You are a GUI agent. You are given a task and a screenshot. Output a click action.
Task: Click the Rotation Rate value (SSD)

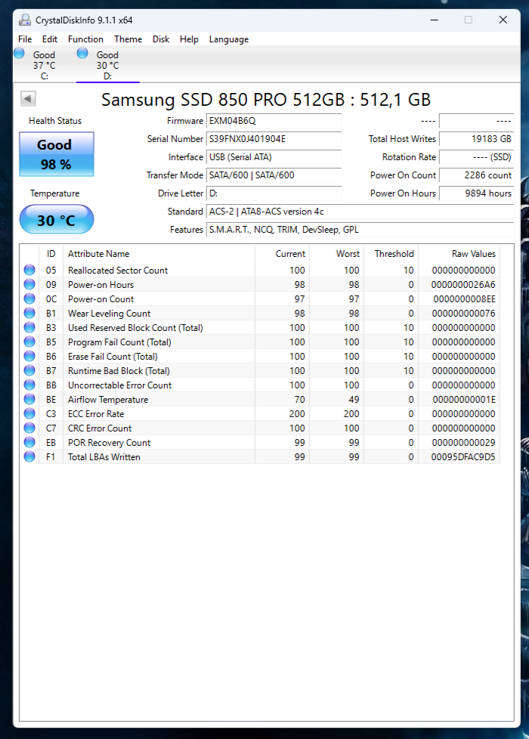coord(477,157)
